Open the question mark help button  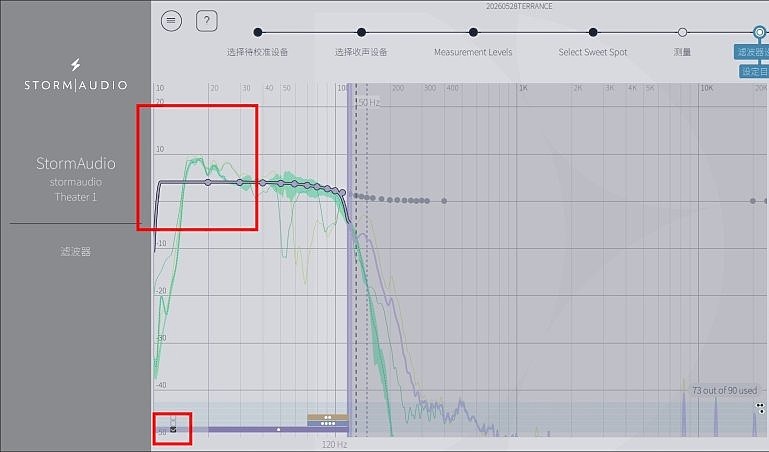tap(206, 21)
